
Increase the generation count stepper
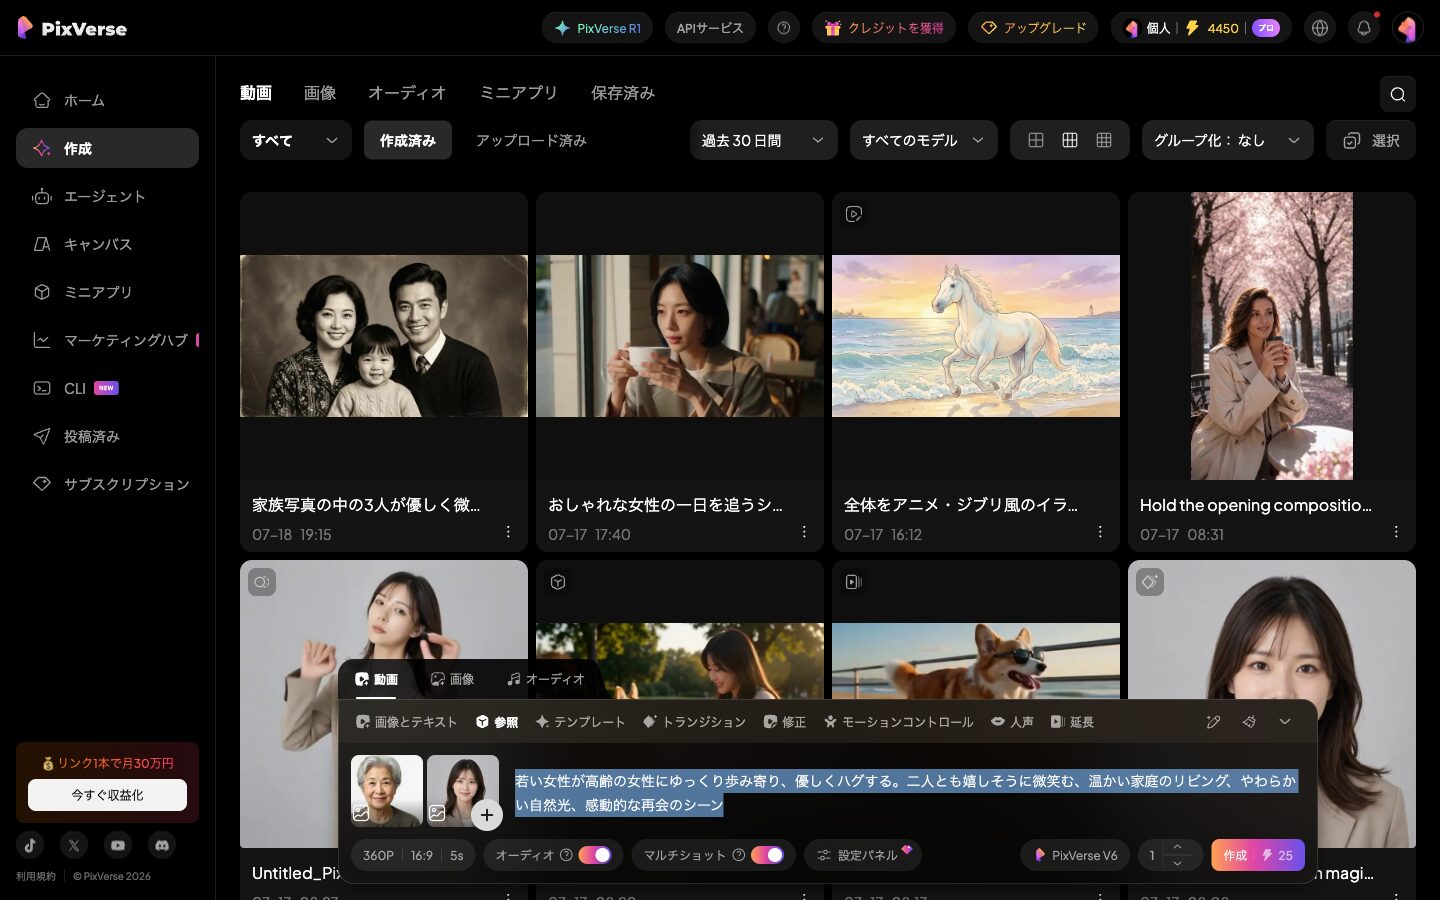(x=1177, y=847)
